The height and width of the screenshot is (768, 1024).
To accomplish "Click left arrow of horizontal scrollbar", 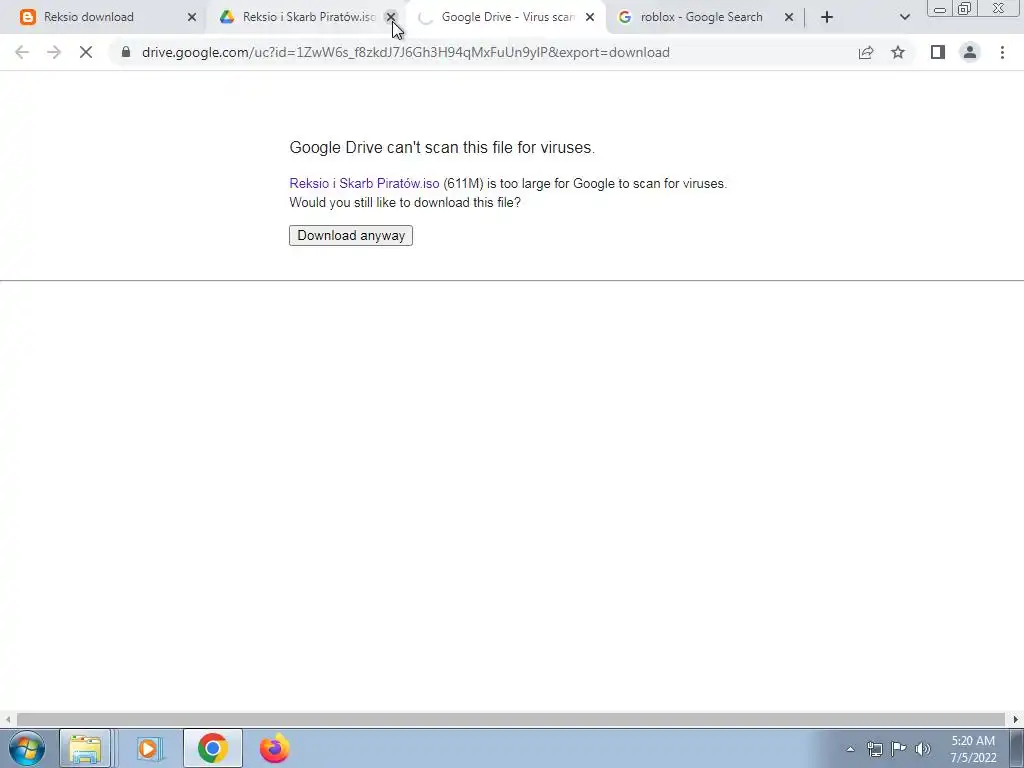I will point(8,719).
